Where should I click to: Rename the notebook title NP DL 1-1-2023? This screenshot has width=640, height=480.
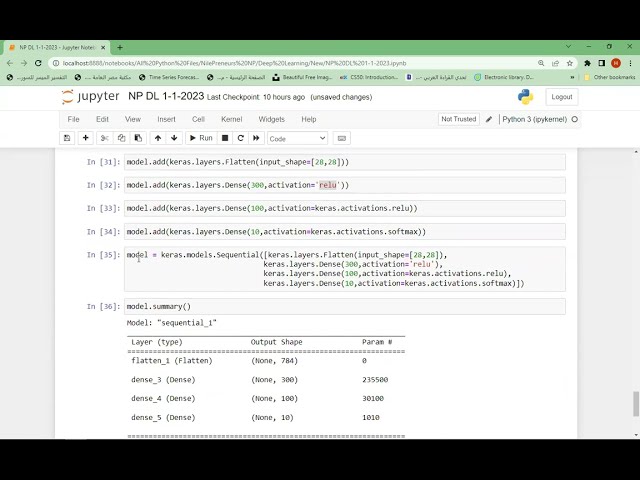pyautogui.click(x=166, y=96)
